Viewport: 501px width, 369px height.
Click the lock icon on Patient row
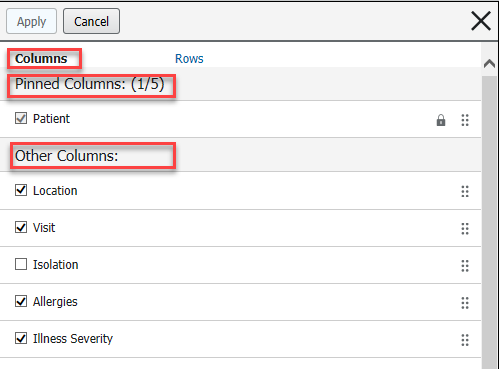pos(441,120)
